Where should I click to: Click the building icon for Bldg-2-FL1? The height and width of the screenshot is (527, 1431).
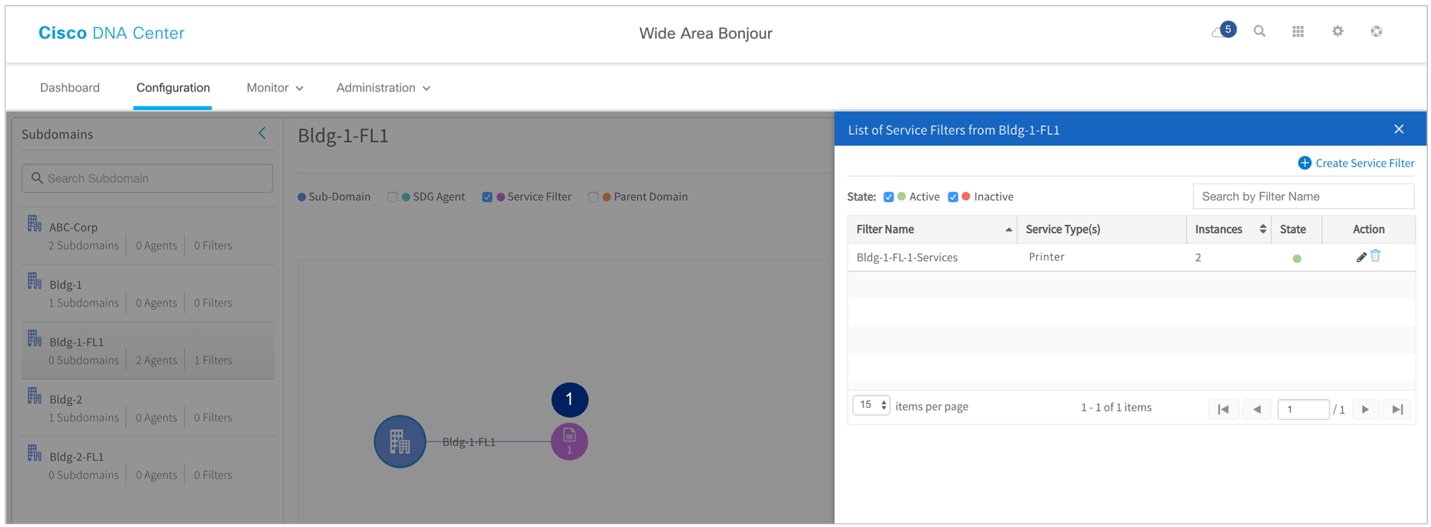pos(35,453)
